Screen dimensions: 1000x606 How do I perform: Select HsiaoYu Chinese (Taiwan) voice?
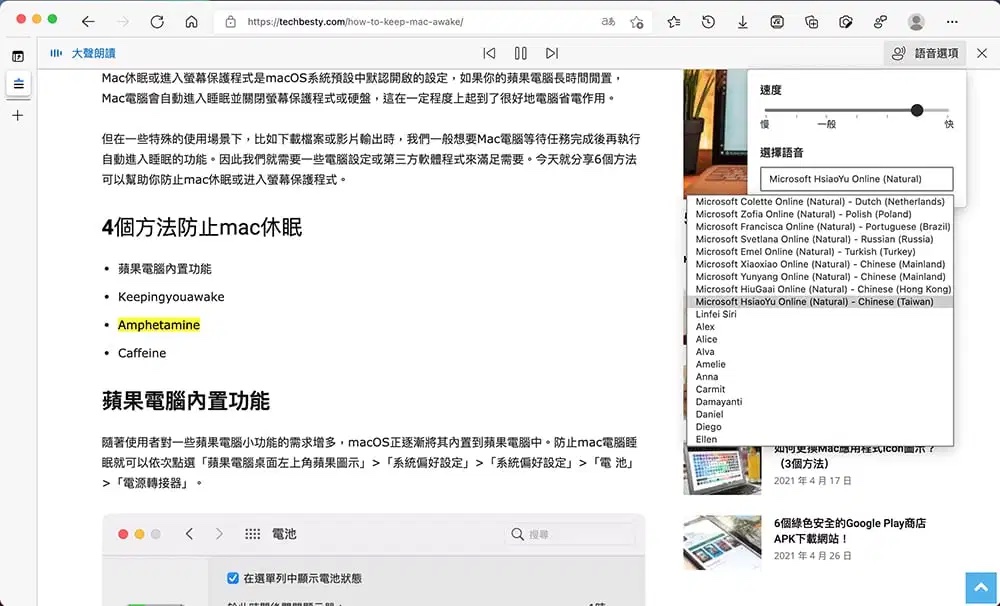tap(820, 302)
